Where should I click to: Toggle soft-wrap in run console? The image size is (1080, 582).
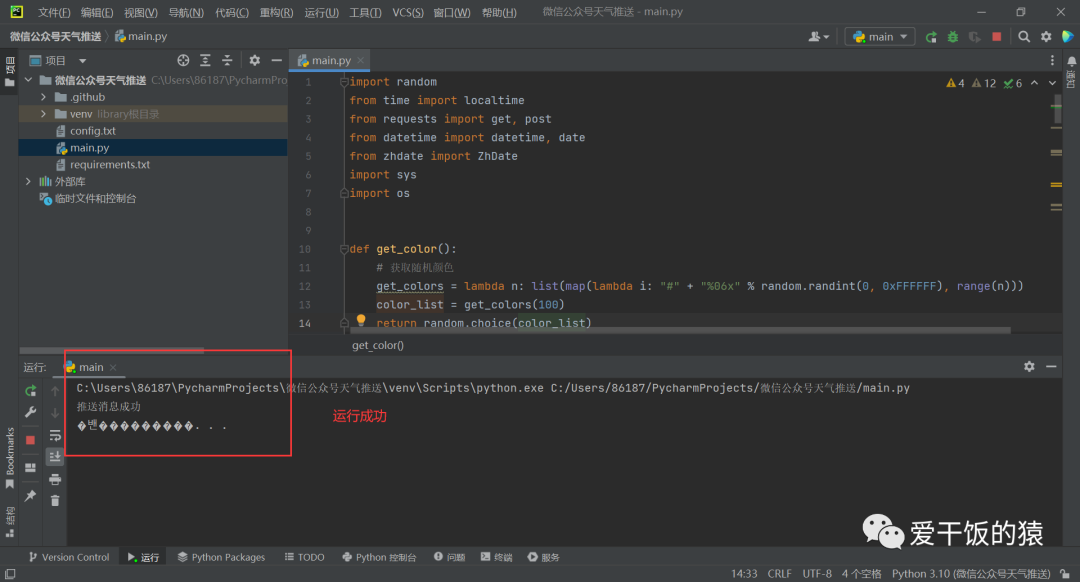55,435
